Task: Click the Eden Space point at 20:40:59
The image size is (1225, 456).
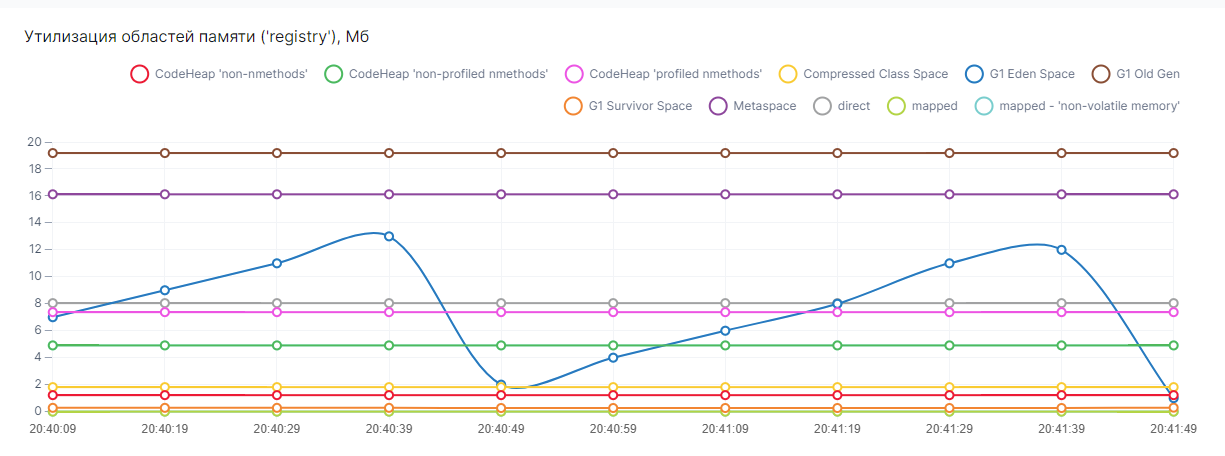Action: [613, 357]
